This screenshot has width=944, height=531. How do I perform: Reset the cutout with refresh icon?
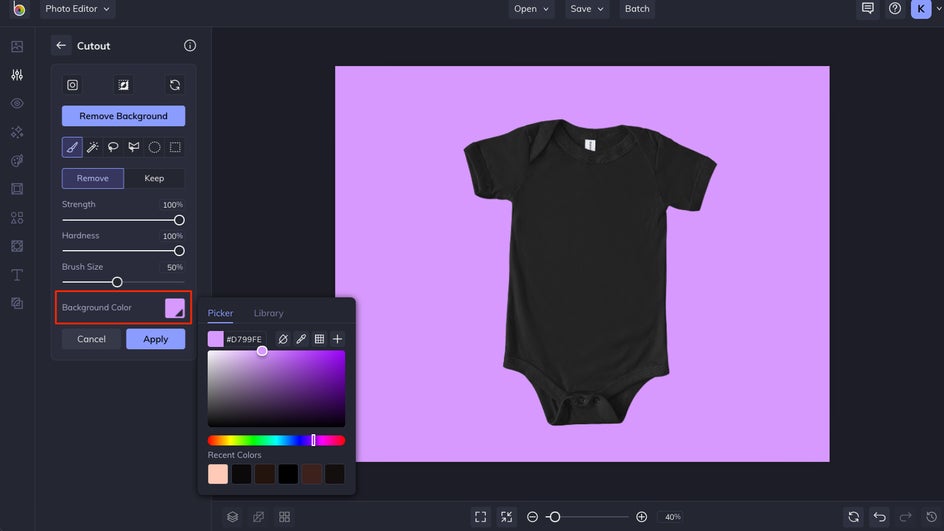click(175, 85)
